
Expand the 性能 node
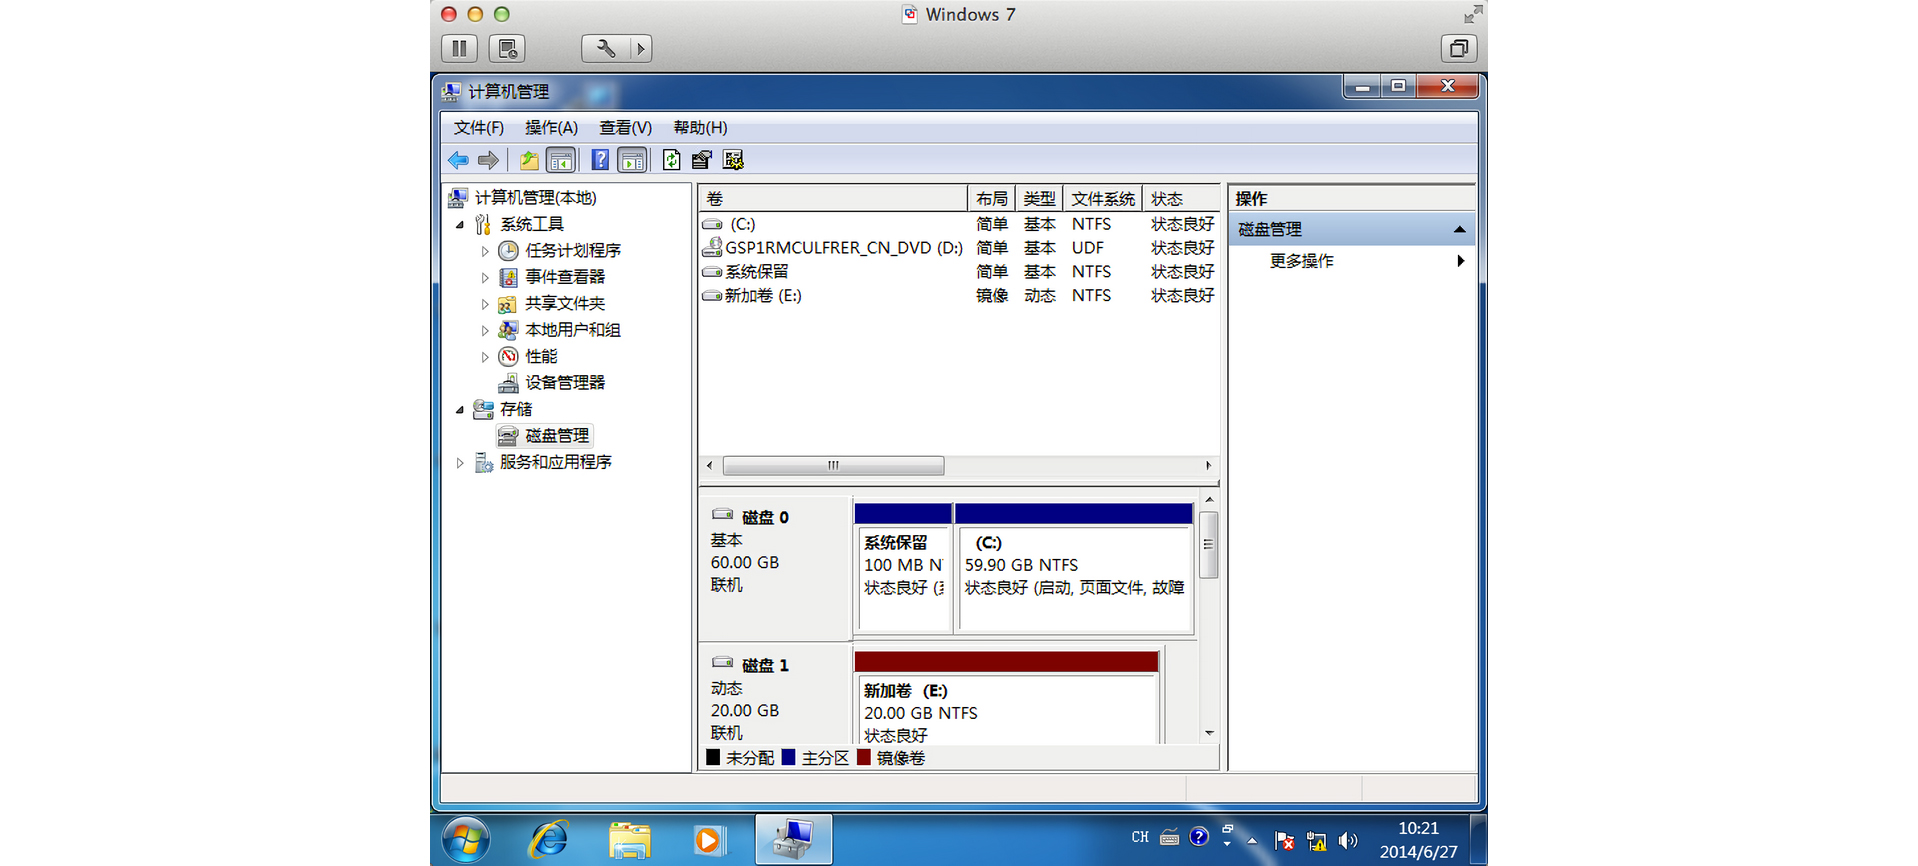(485, 357)
